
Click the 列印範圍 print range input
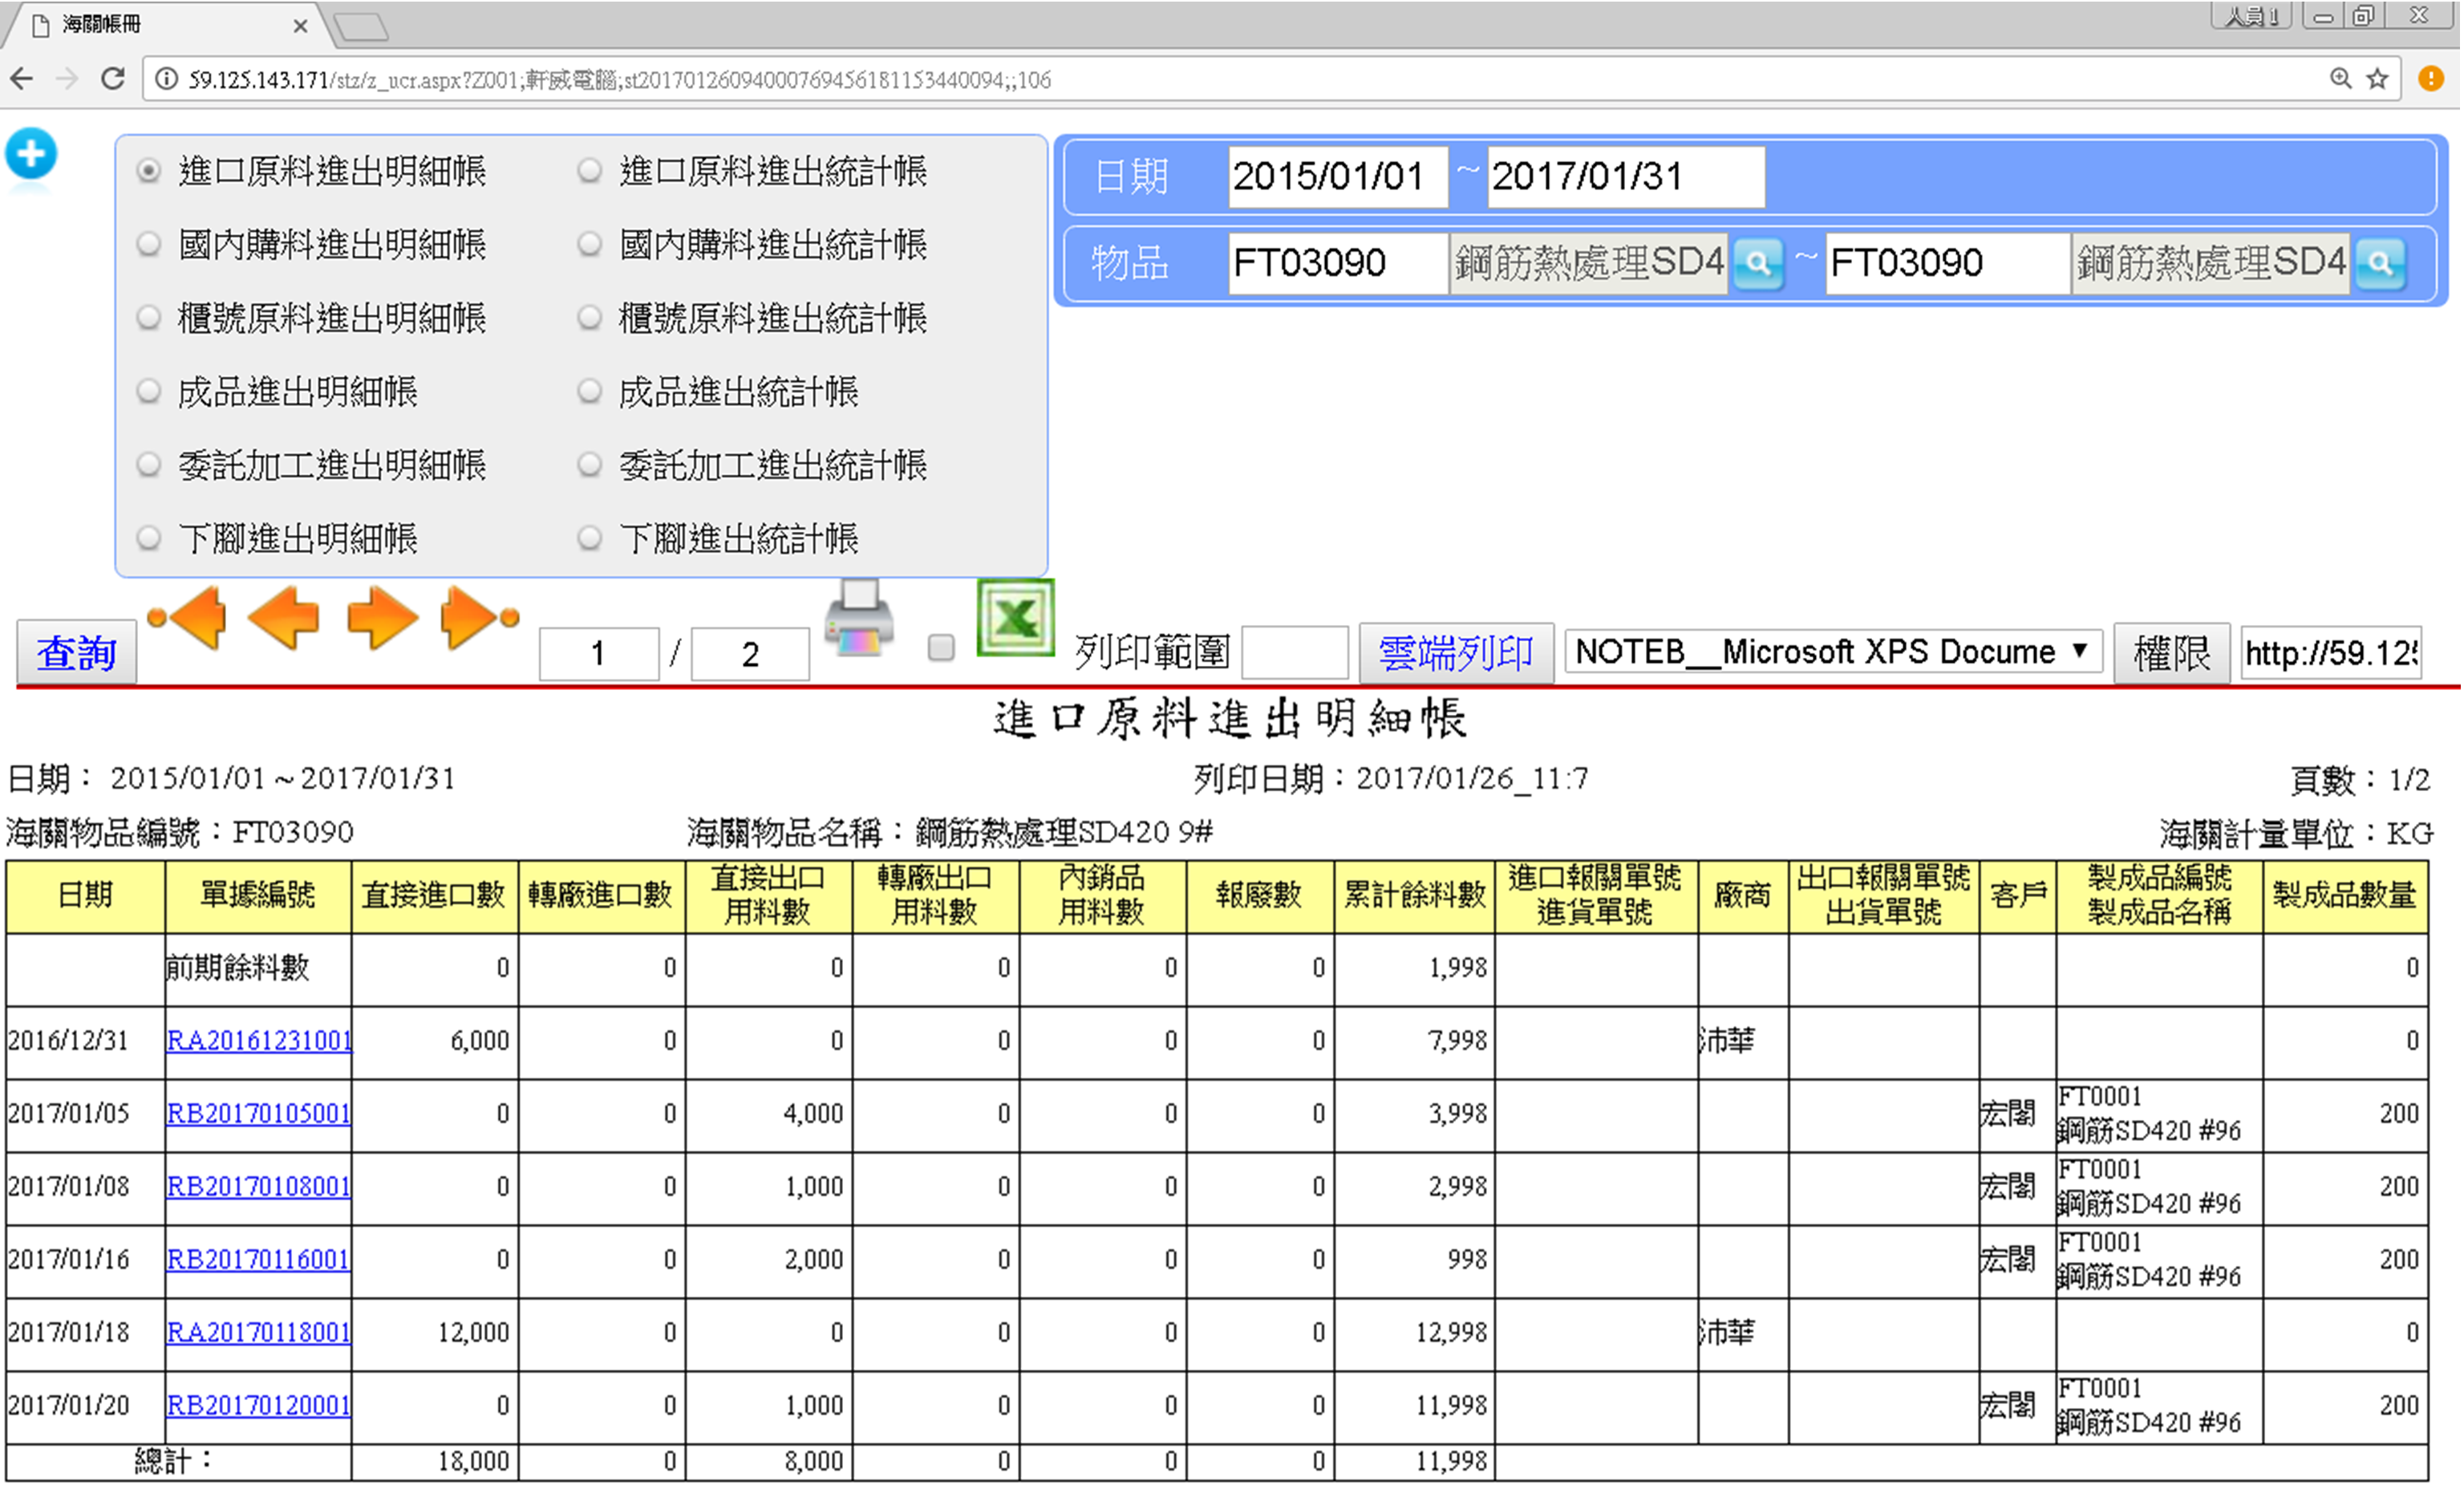tap(1295, 653)
